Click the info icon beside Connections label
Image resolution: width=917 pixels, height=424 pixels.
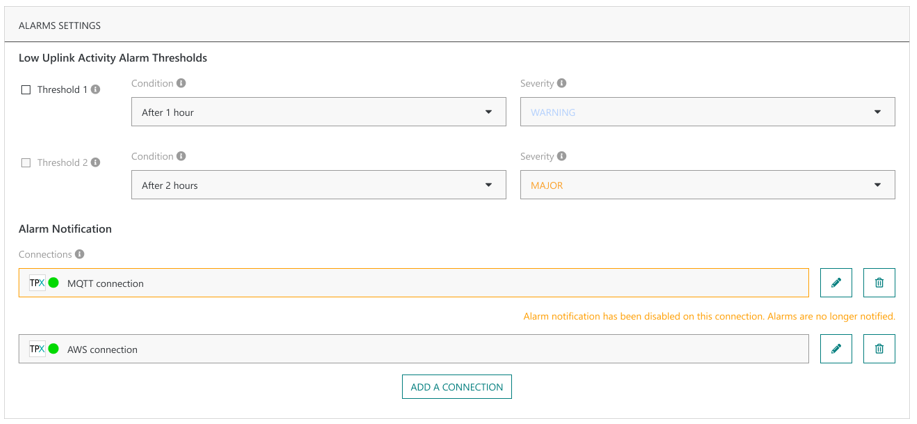pos(79,255)
